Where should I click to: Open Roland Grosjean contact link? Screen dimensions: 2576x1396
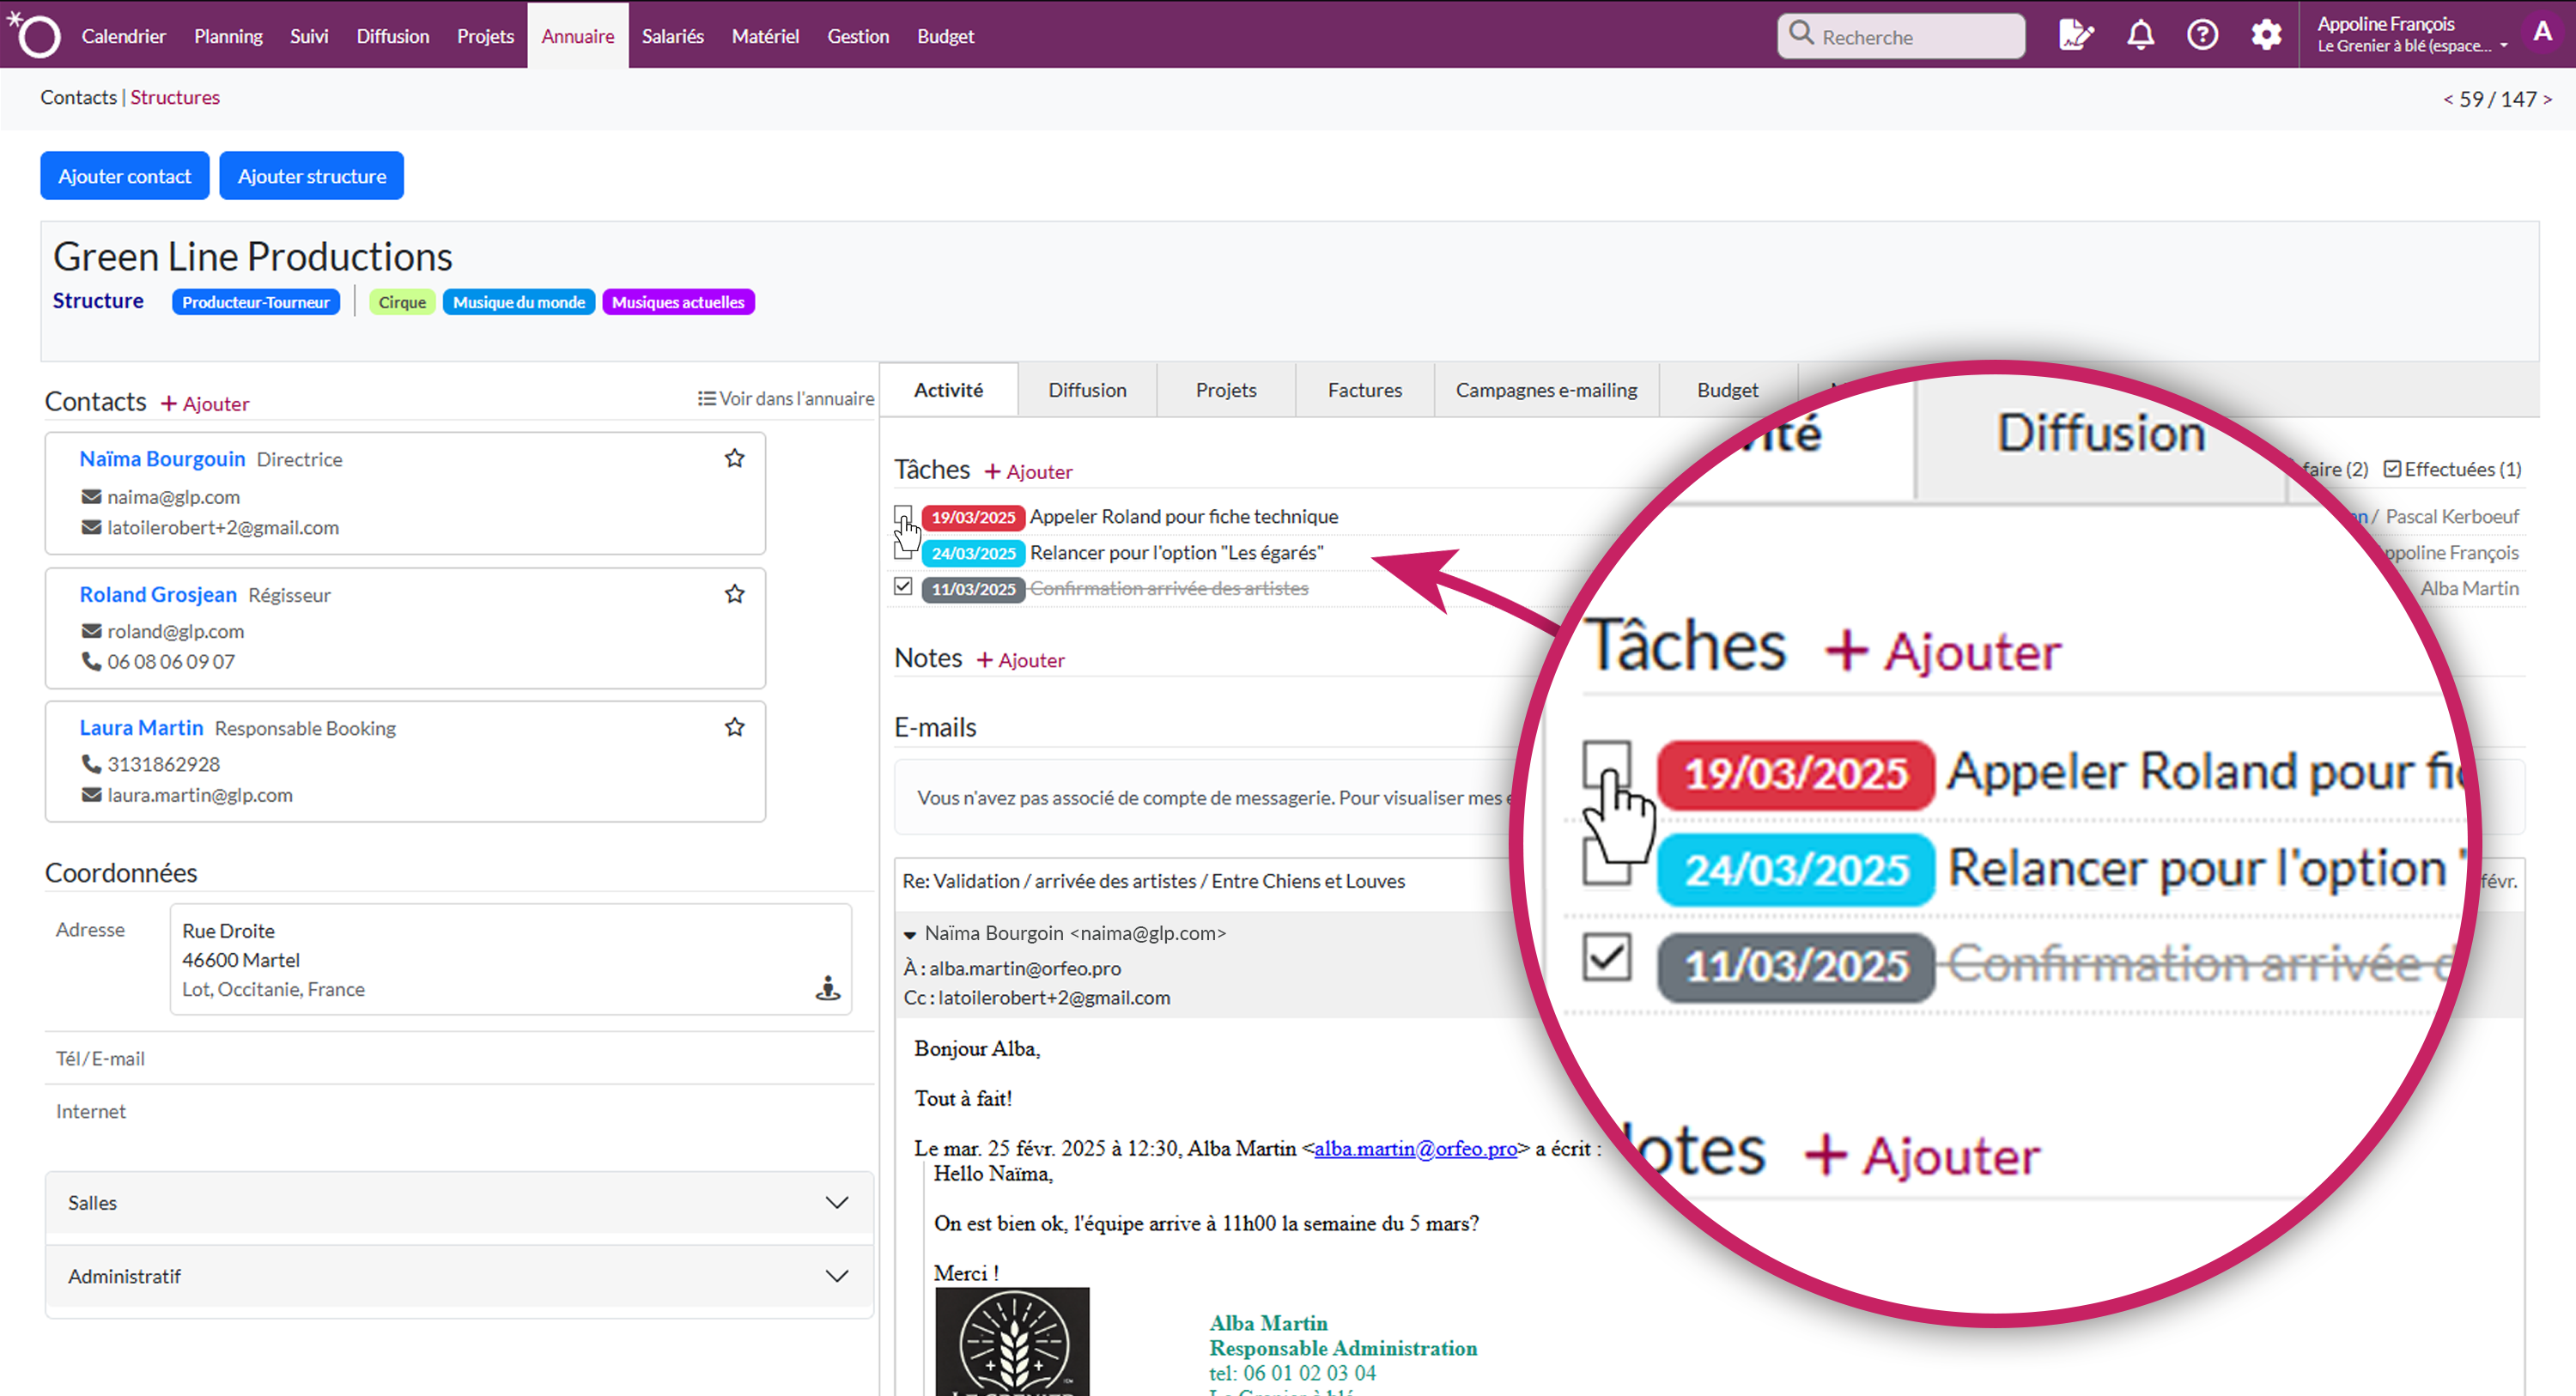pyautogui.click(x=158, y=594)
